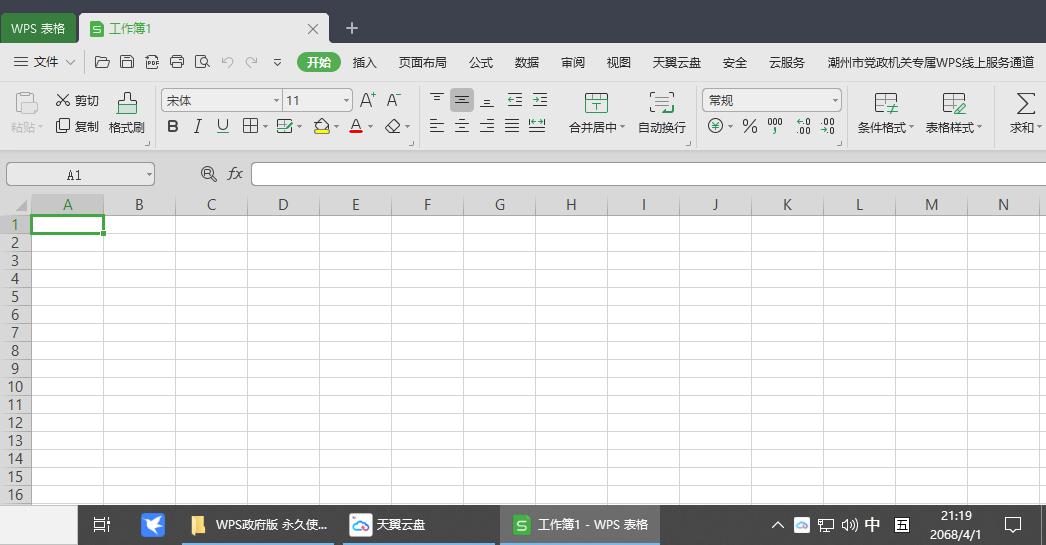
Task: Toggle Bold formatting
Action: (173, 126)
